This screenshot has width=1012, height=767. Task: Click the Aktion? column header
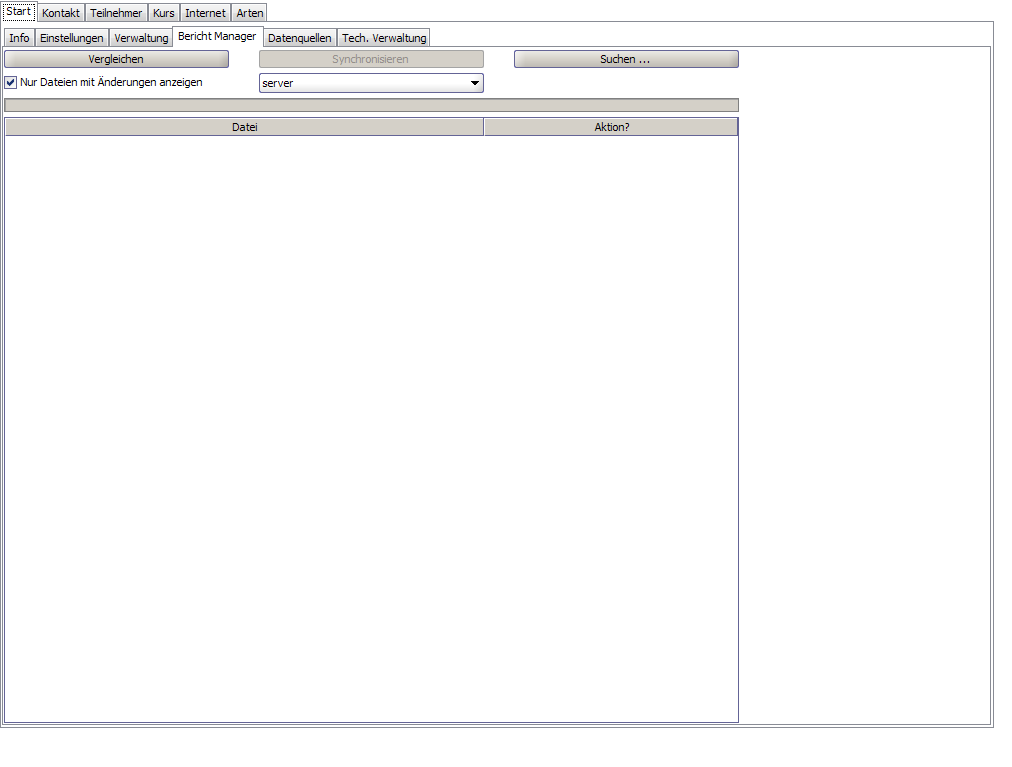tap(611, 127)
